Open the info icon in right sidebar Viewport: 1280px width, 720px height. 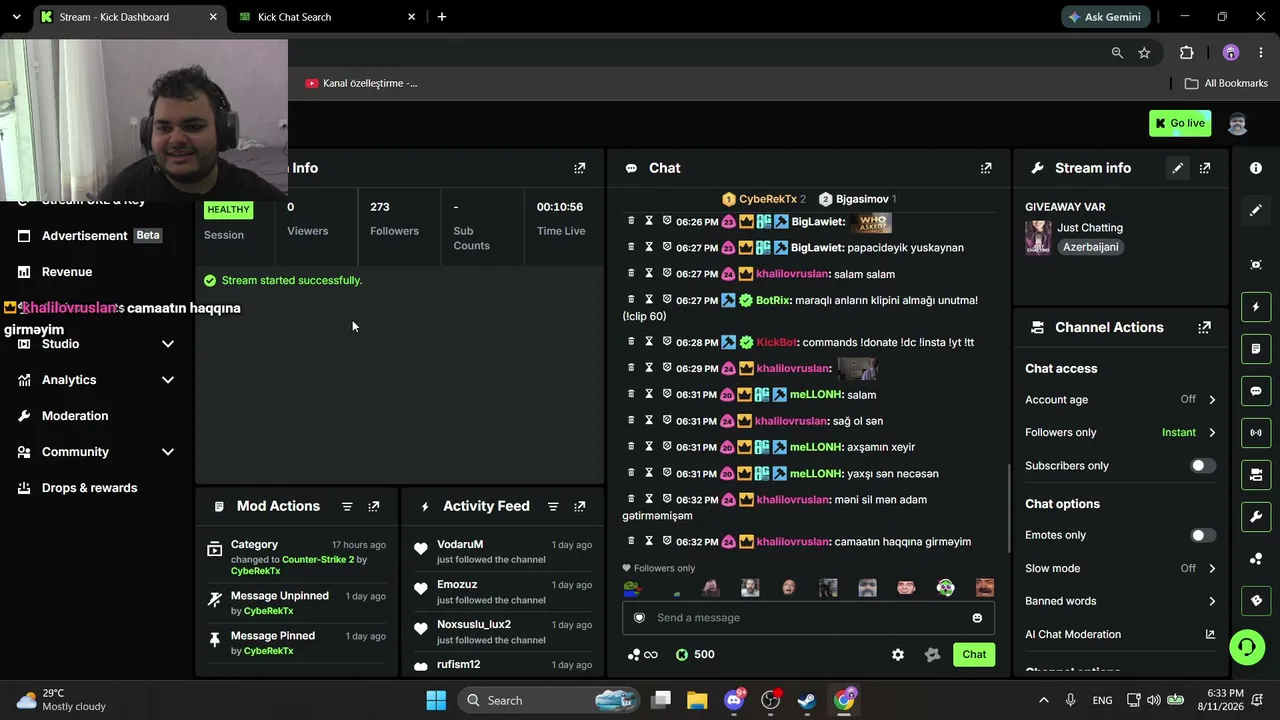[x=1256, y=168]
